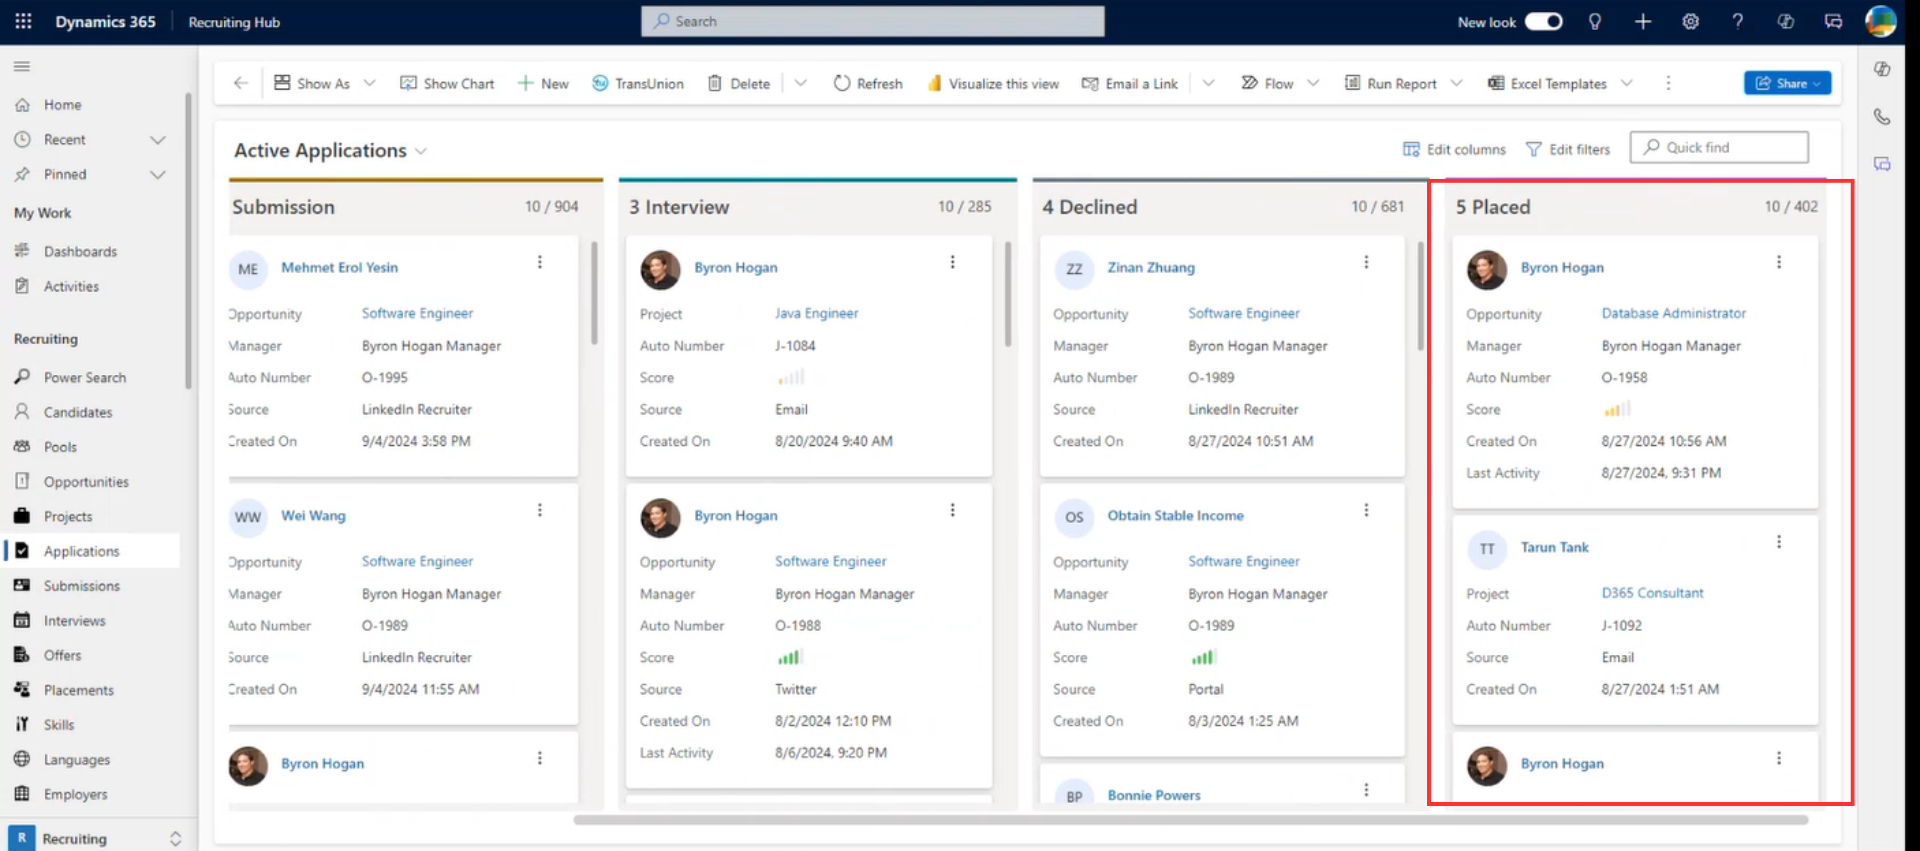Expand the Delete split dropdown arrow
Screen dimensions: 1920x851
click(800, 83)
